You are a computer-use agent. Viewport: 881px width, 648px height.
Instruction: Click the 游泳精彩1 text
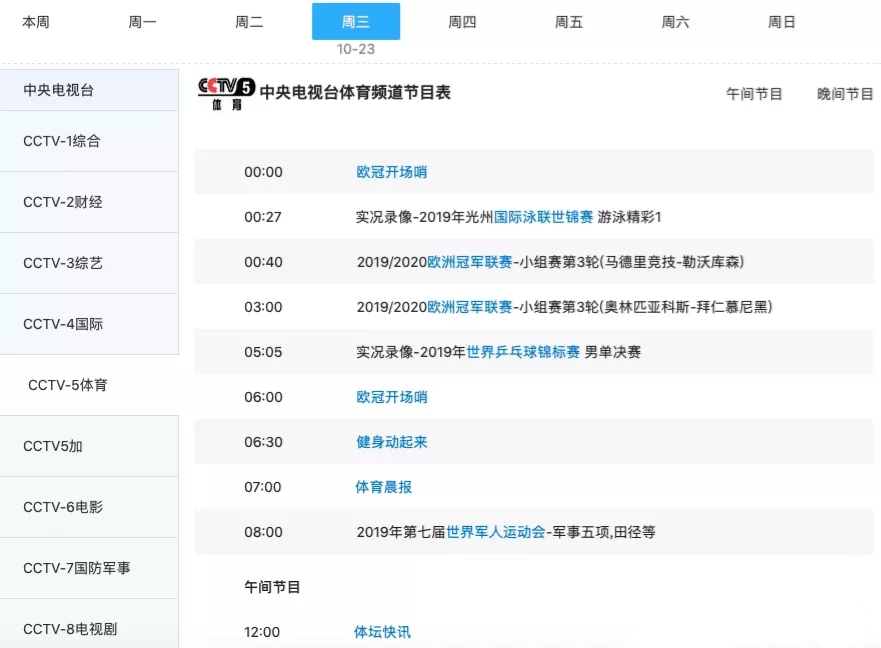(629, 217)
